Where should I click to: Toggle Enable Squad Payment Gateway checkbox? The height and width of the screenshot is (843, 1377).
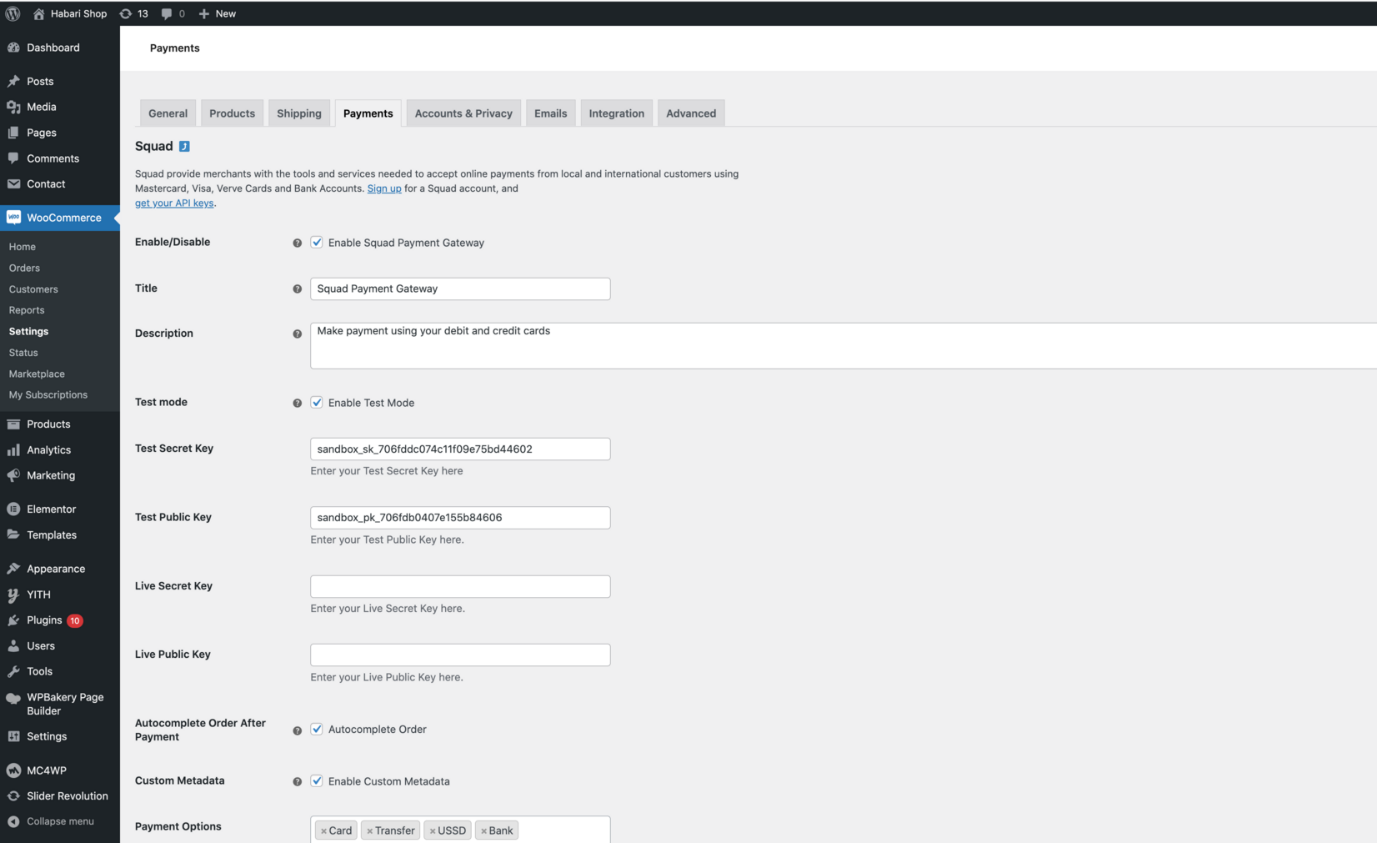317,242
